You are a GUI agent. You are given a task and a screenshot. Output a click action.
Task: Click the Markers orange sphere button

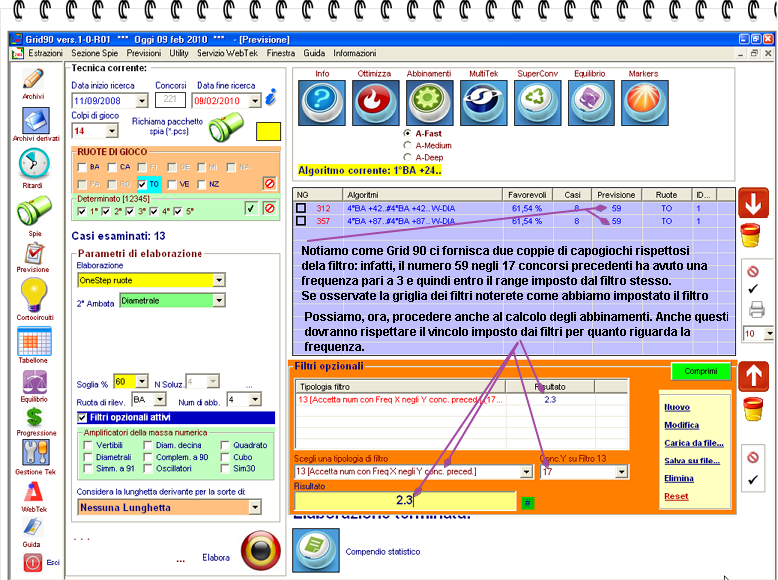(645, 103)
